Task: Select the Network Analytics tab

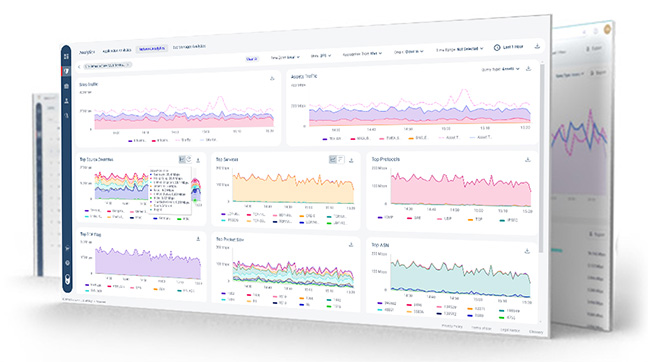Action: tap(152, 49)
